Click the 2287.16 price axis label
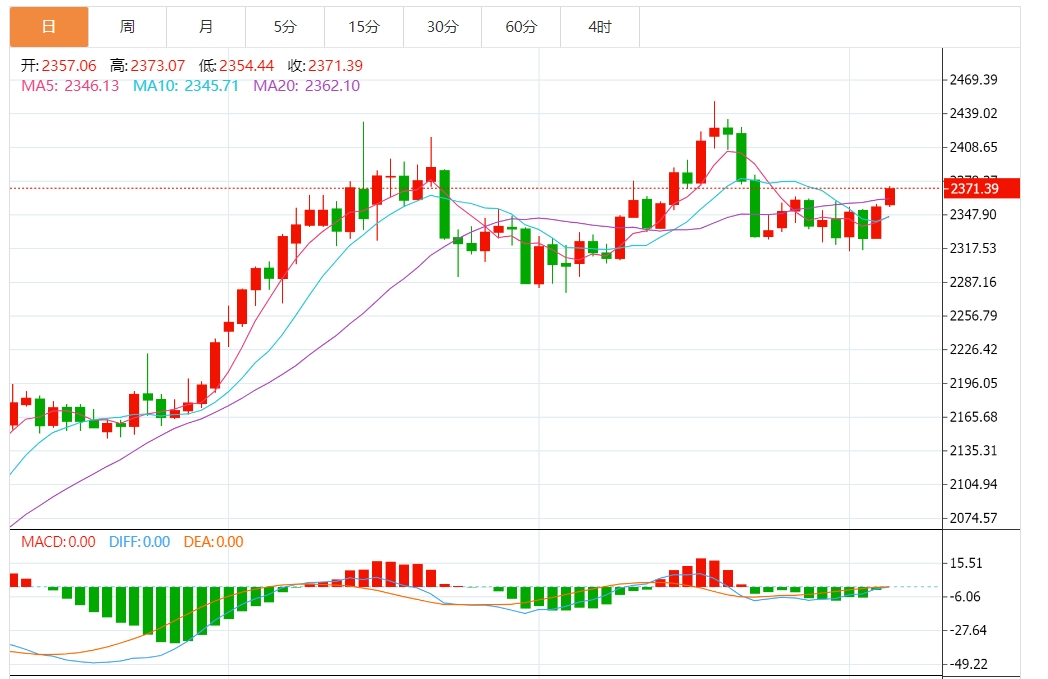 973,282
